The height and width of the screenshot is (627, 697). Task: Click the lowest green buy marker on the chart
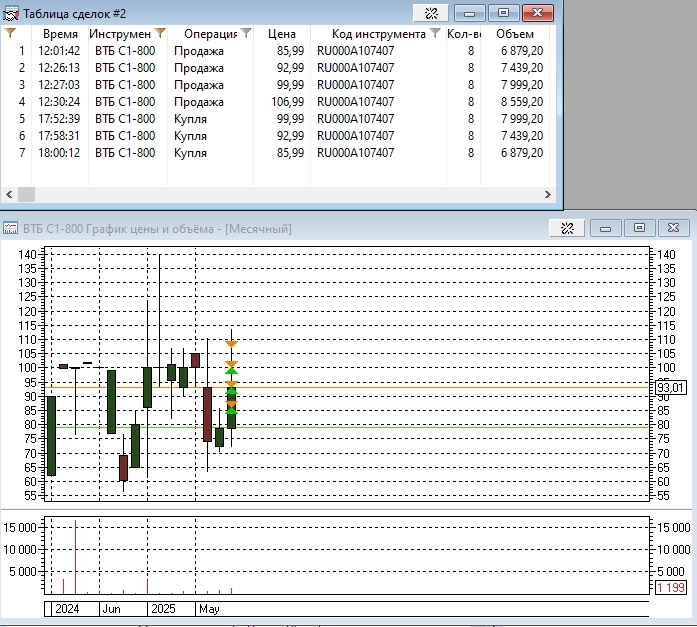231,410
